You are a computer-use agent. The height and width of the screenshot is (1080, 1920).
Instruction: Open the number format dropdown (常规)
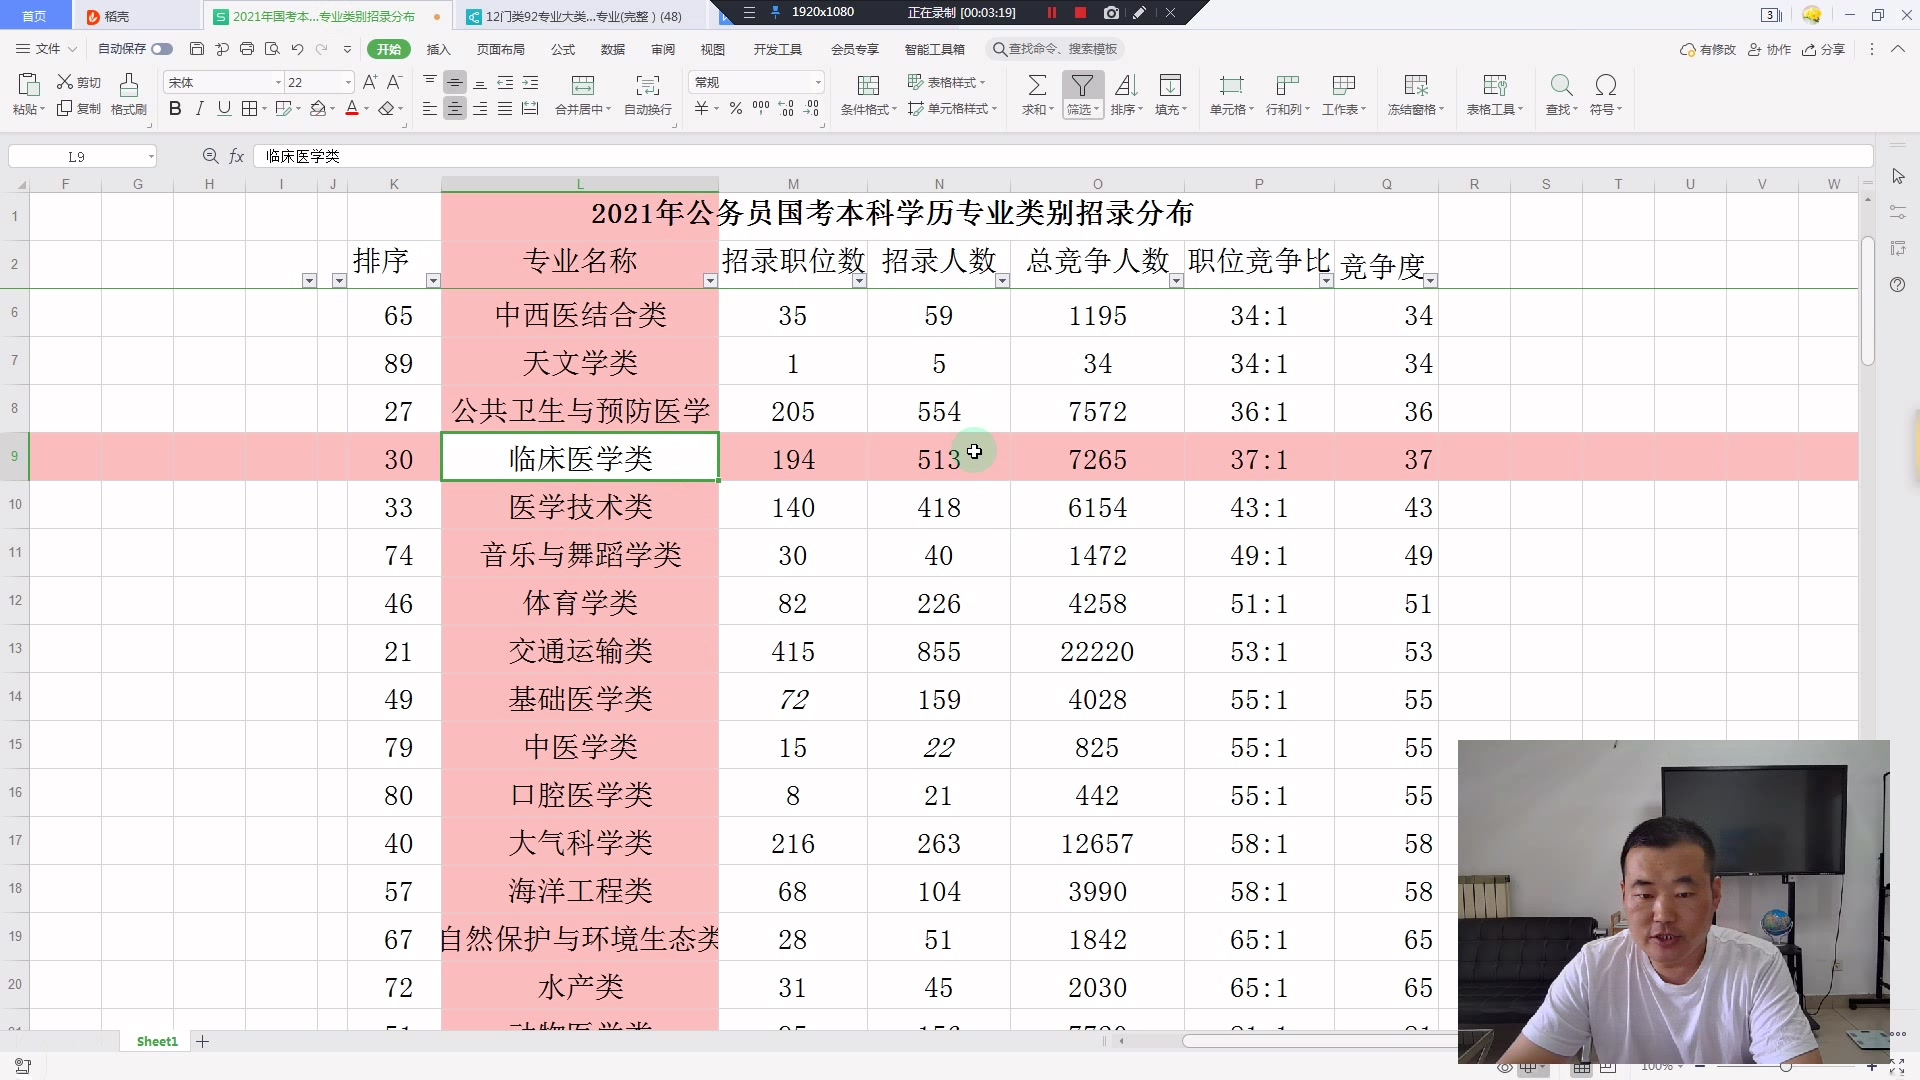tap(818, 82)
